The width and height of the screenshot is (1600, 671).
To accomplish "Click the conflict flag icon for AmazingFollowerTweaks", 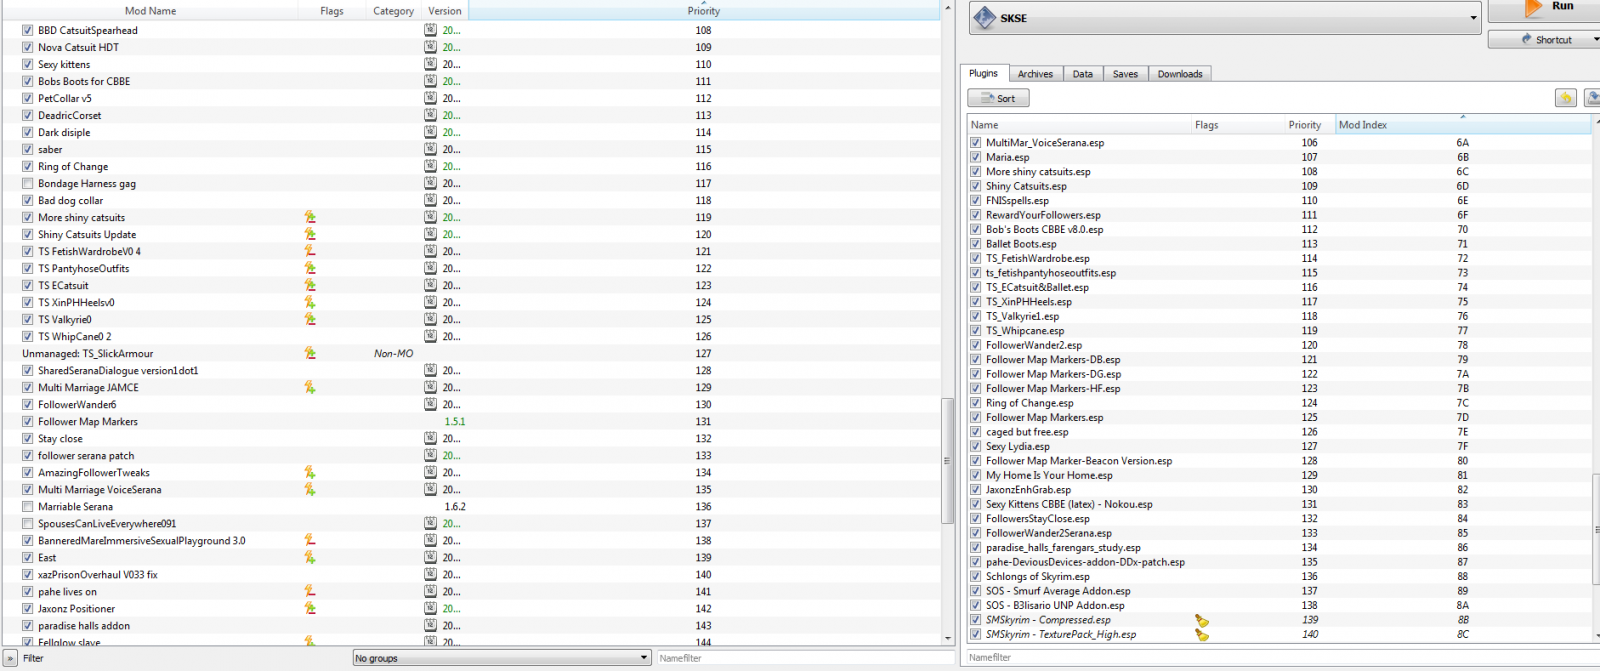I will pos(310,472).
